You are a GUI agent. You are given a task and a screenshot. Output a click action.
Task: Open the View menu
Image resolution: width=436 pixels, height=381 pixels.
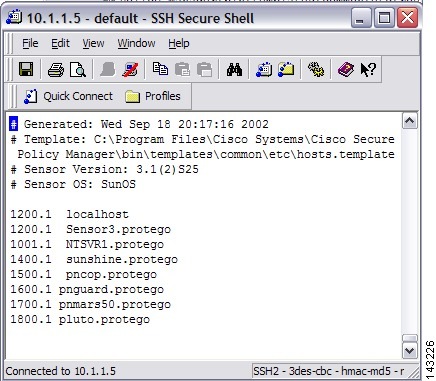pos(93,43)
